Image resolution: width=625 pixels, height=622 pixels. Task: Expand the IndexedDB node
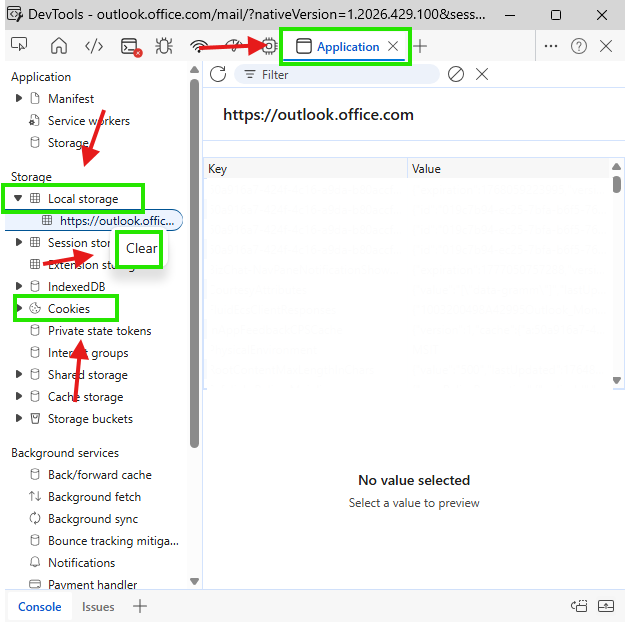(x=18, y=286)
